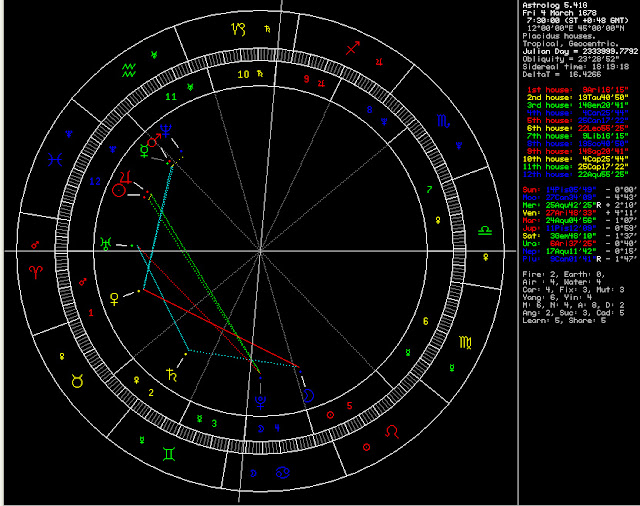Click the 'Learn: 5, Share: 5' line
Viewport: 640px width, 506px height.
(x=564, y=321)
